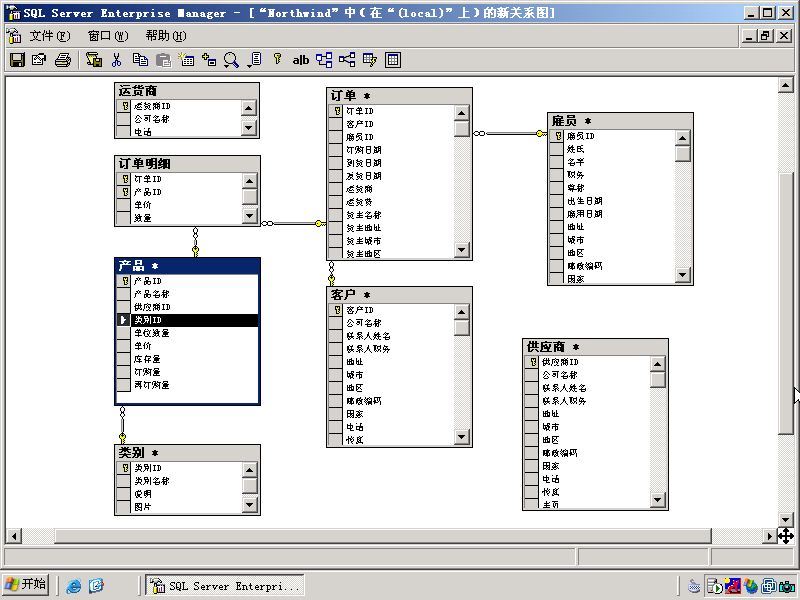Select 发货日期 row in 订单 table
800x600 pixels.
(391, 176)
